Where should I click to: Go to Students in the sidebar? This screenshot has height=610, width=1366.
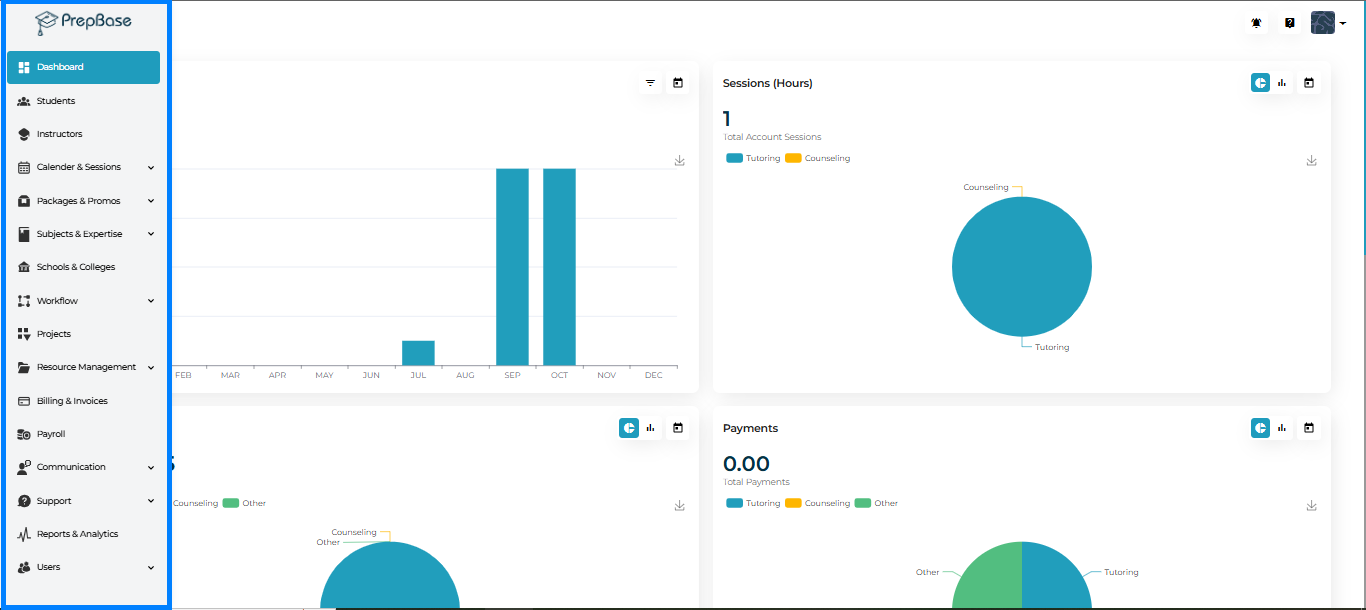click(x=56, y=101)
